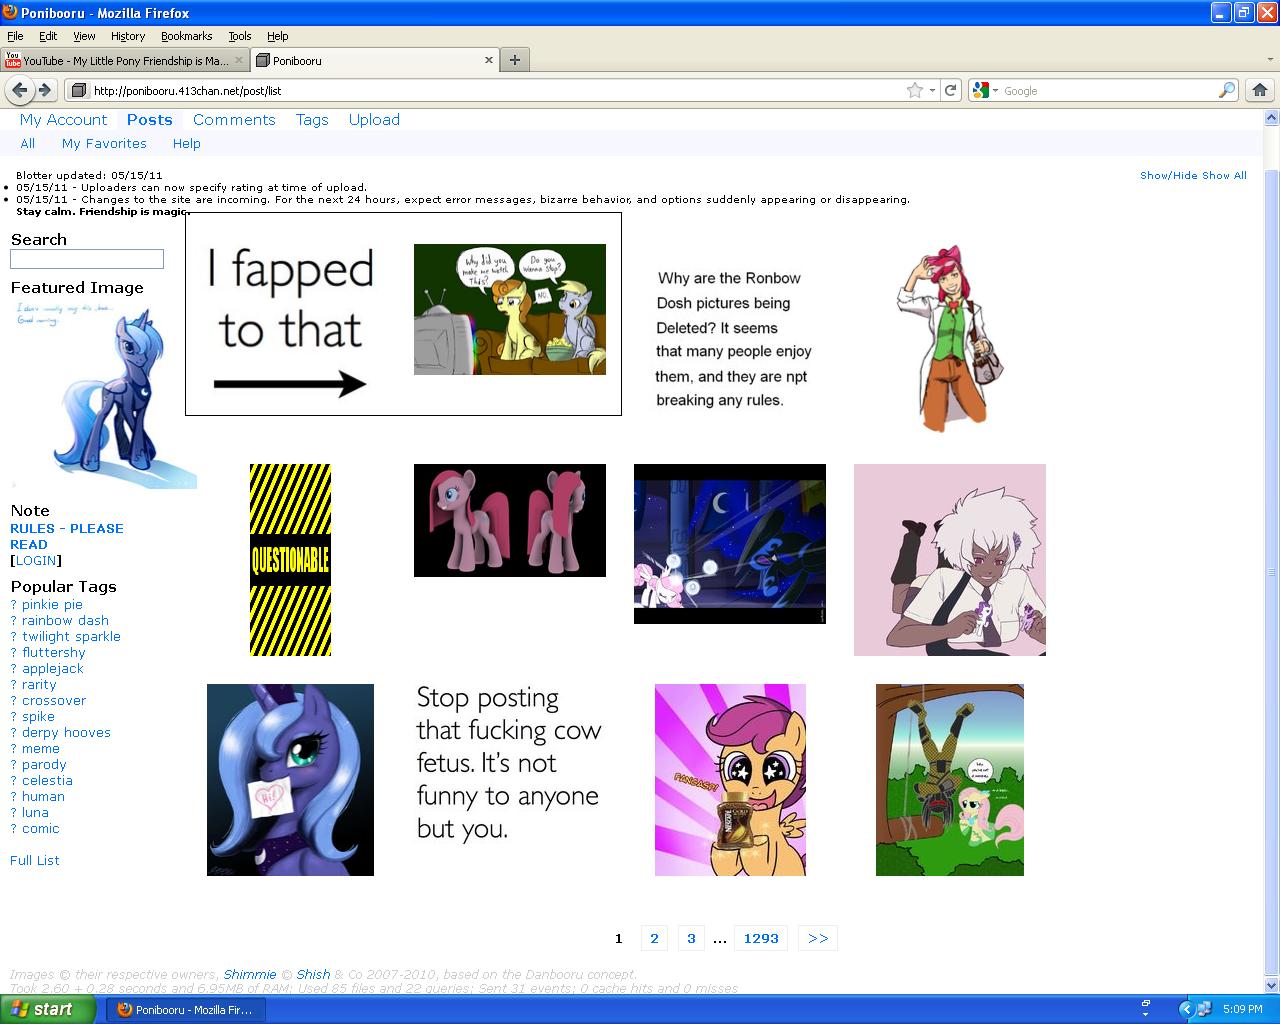This screenshot has width=1280, height=1024.
Task: Select the derpy hooves tag
Action: click(x=66, y=733)
